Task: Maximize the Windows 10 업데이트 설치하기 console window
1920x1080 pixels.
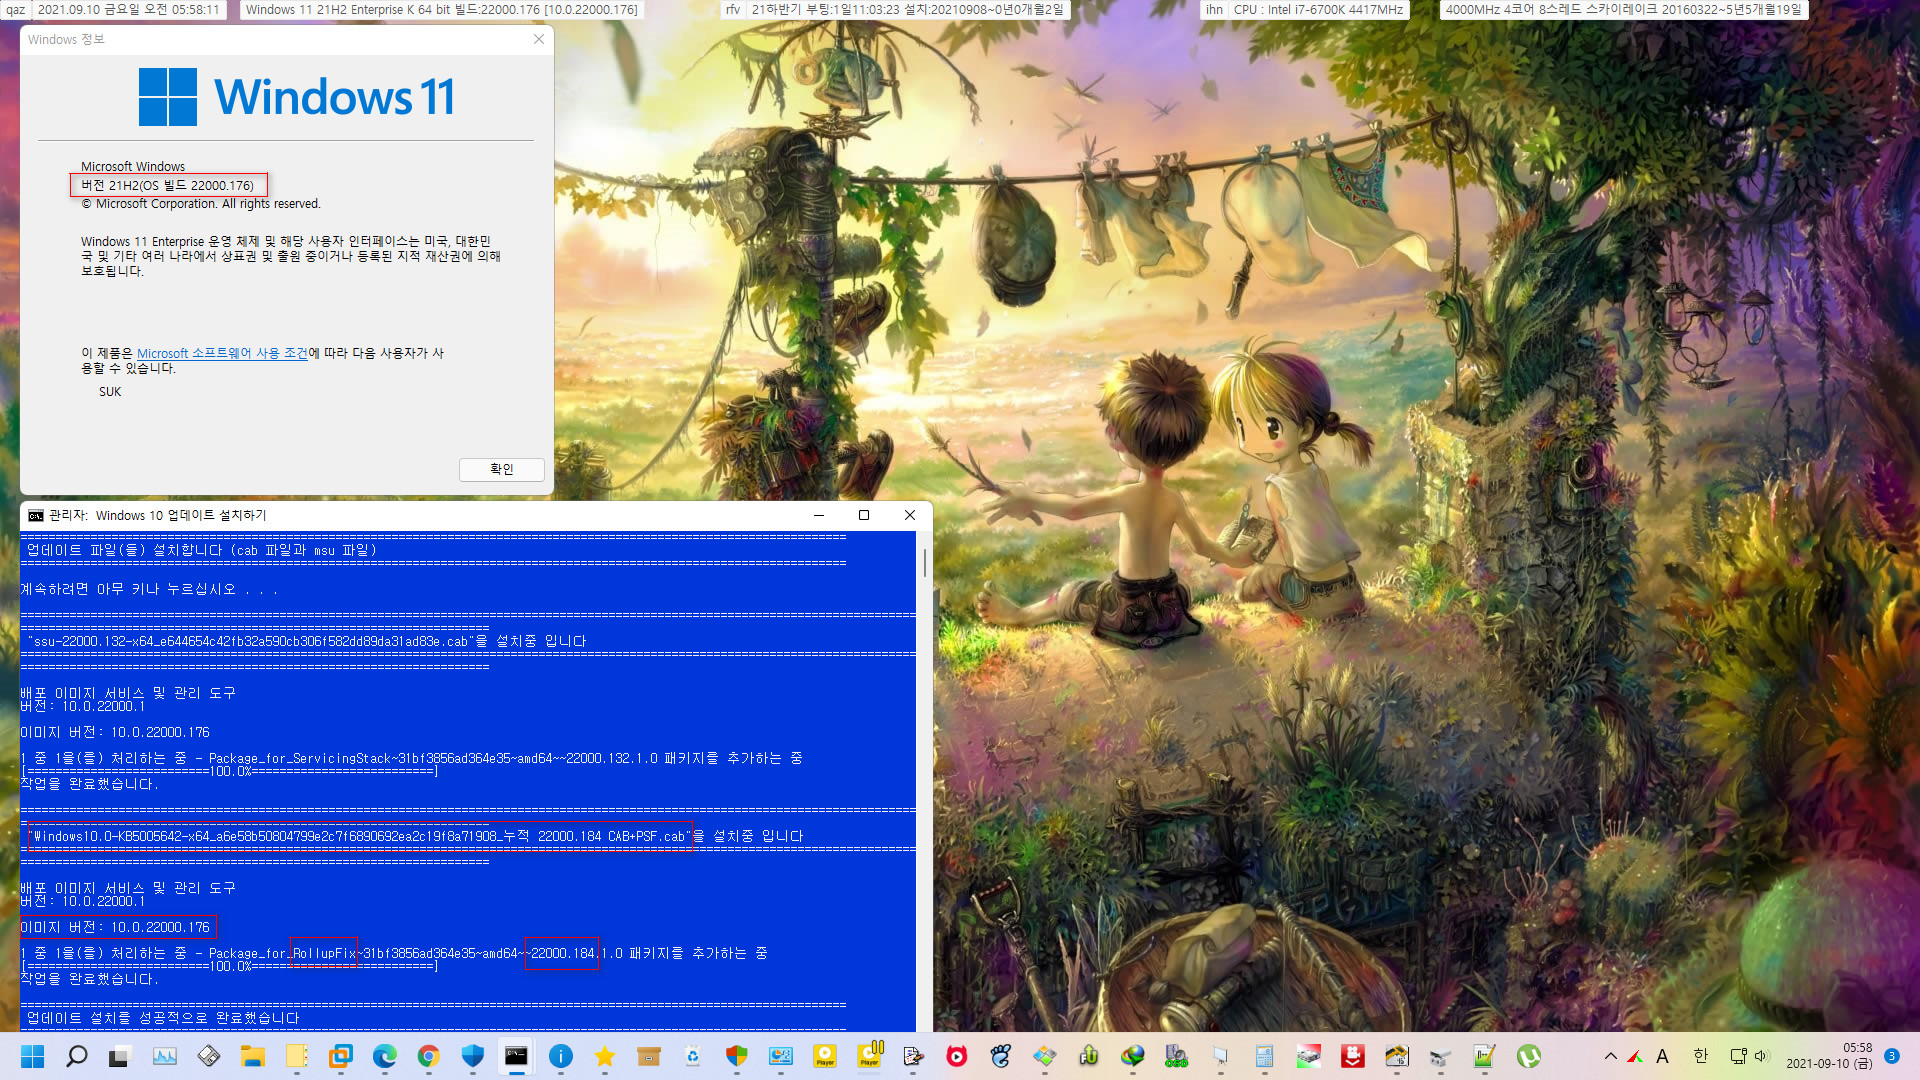Action: [x=864, y=515]
